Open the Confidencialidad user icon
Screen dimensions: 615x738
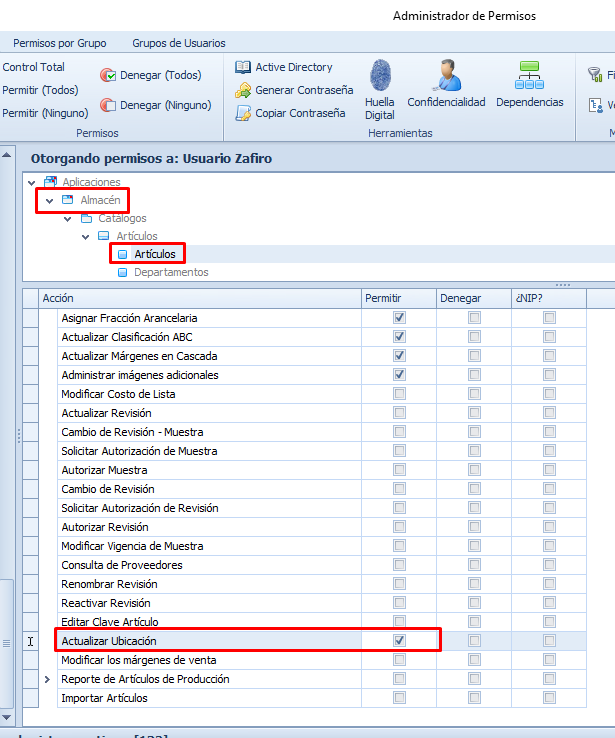coord(446,77)
